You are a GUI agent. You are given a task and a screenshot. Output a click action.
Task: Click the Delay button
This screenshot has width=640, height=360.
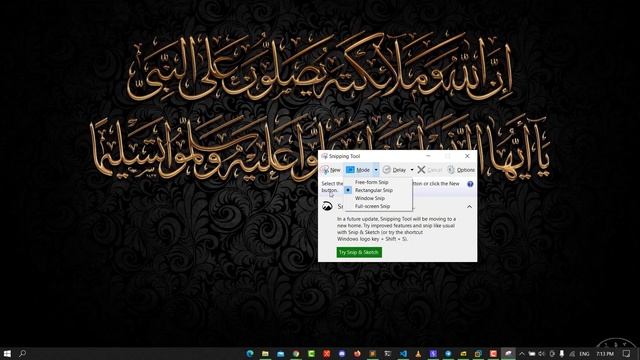(395, 170)
